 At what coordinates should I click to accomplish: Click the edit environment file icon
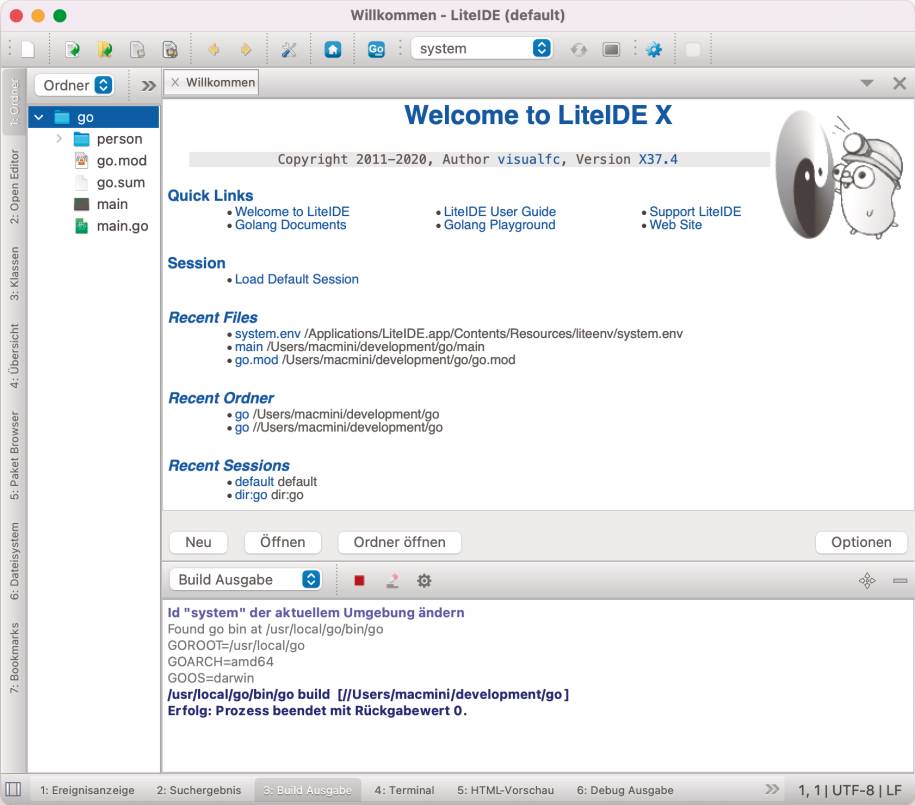pyautogui.click(x=611, y=50)
